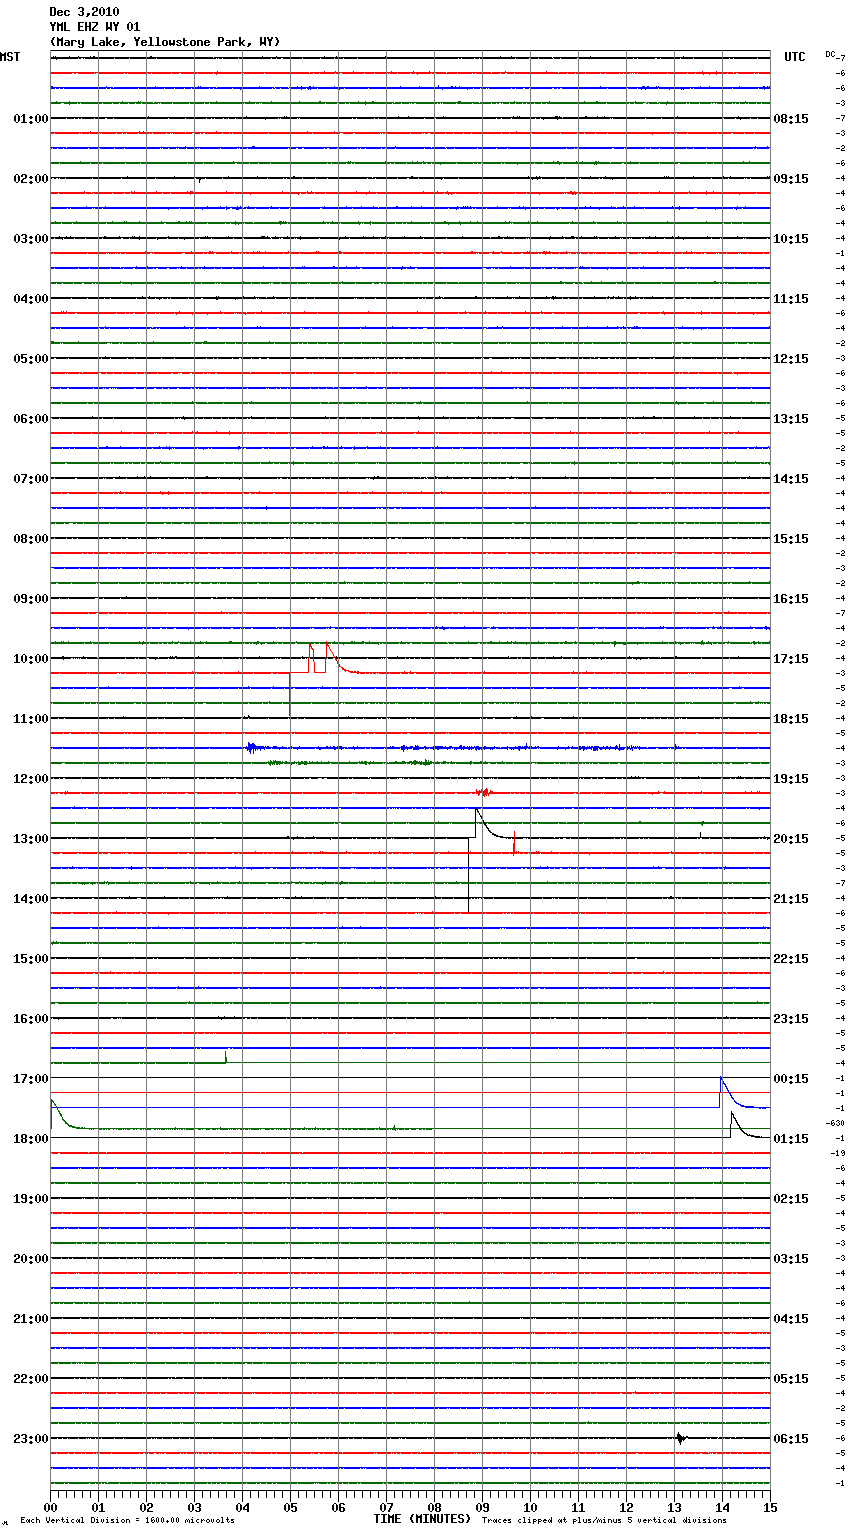This screenshot has height=1534, width=850.
Task: Click the "TIME (MINUTES)" axis title
Action: [422, 1518]
